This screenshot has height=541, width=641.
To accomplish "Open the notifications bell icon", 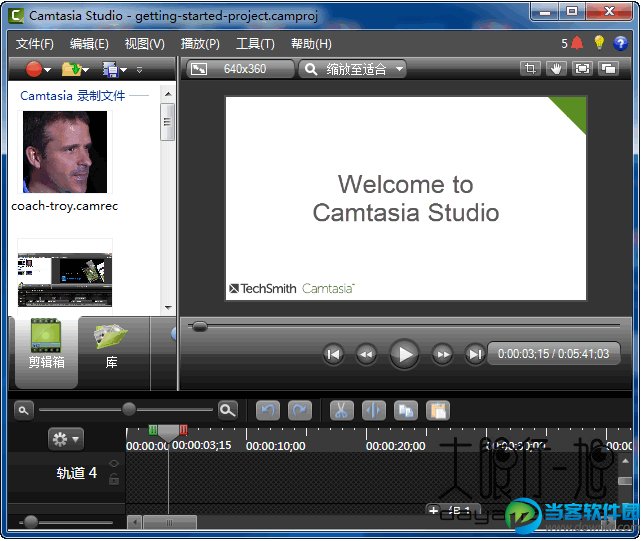I will click(x=577, y=43).
